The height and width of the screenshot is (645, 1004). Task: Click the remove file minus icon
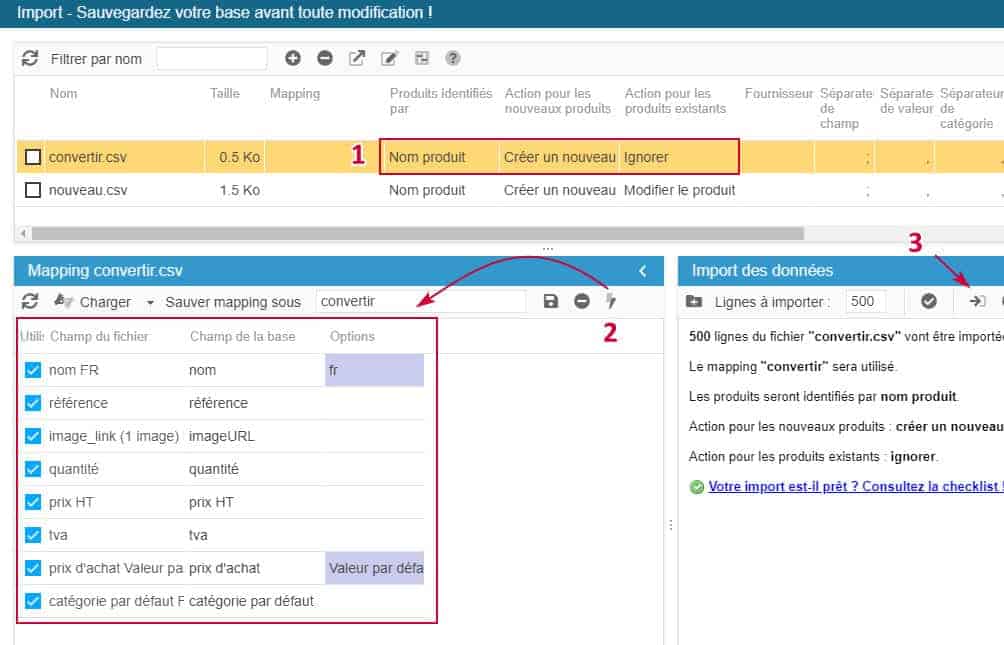(325, 59)
